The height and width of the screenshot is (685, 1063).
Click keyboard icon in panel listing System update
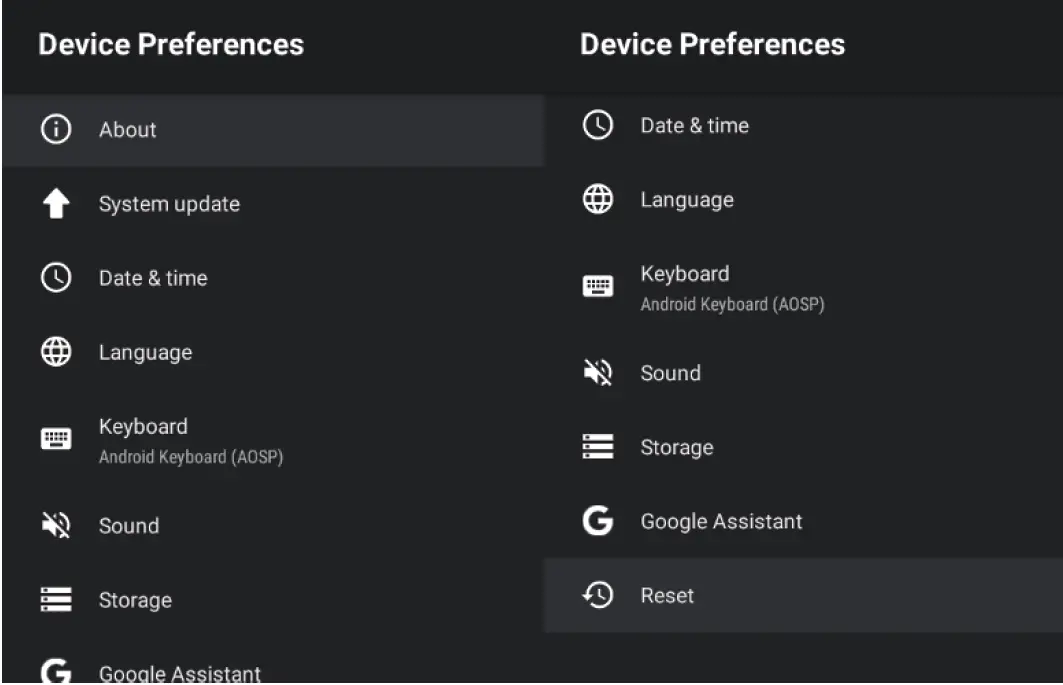pos(55,439)
